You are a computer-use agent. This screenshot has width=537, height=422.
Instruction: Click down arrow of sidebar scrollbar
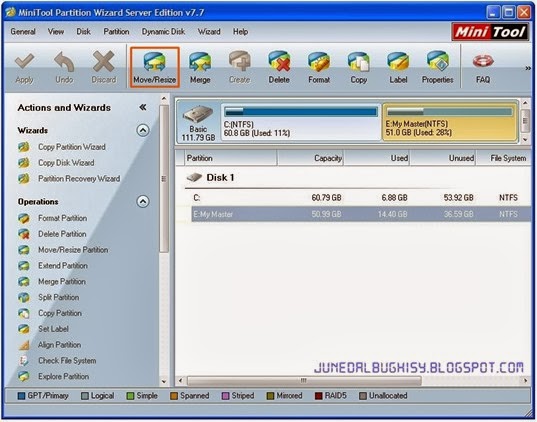tap(164, 381)
